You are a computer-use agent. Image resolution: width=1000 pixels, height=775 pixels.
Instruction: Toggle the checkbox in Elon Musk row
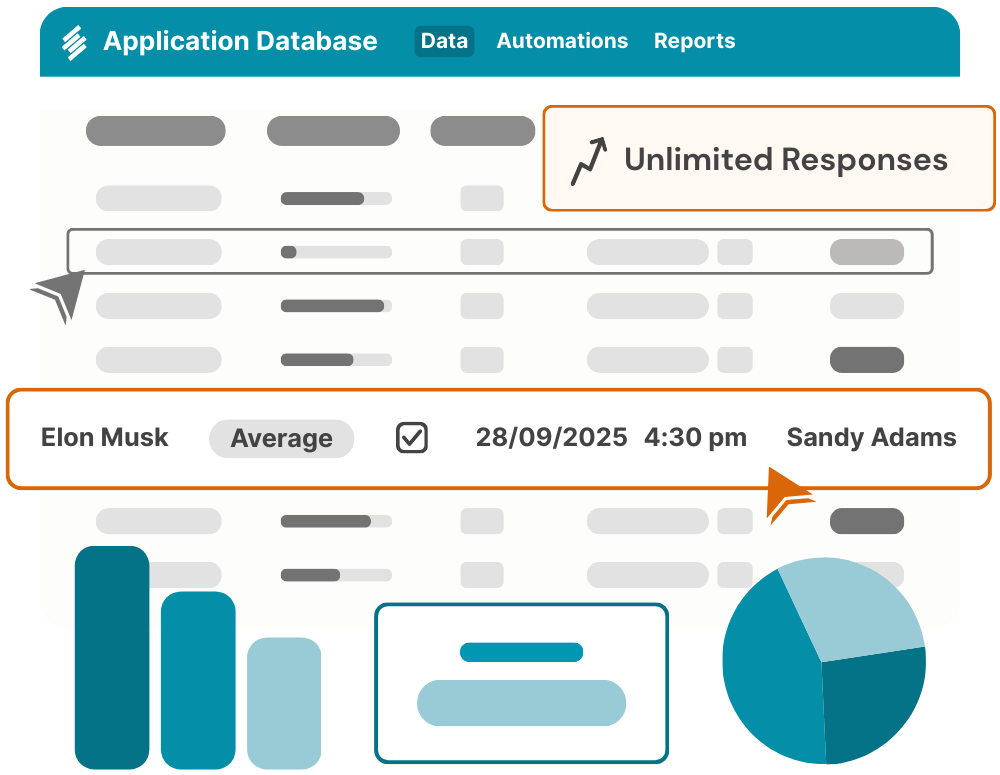[x=412, y=438]
